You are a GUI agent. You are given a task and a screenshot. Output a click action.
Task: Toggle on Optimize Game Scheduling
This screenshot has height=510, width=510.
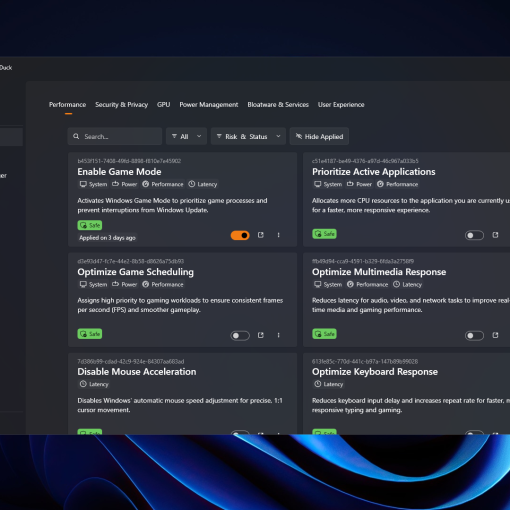(240, 335)
